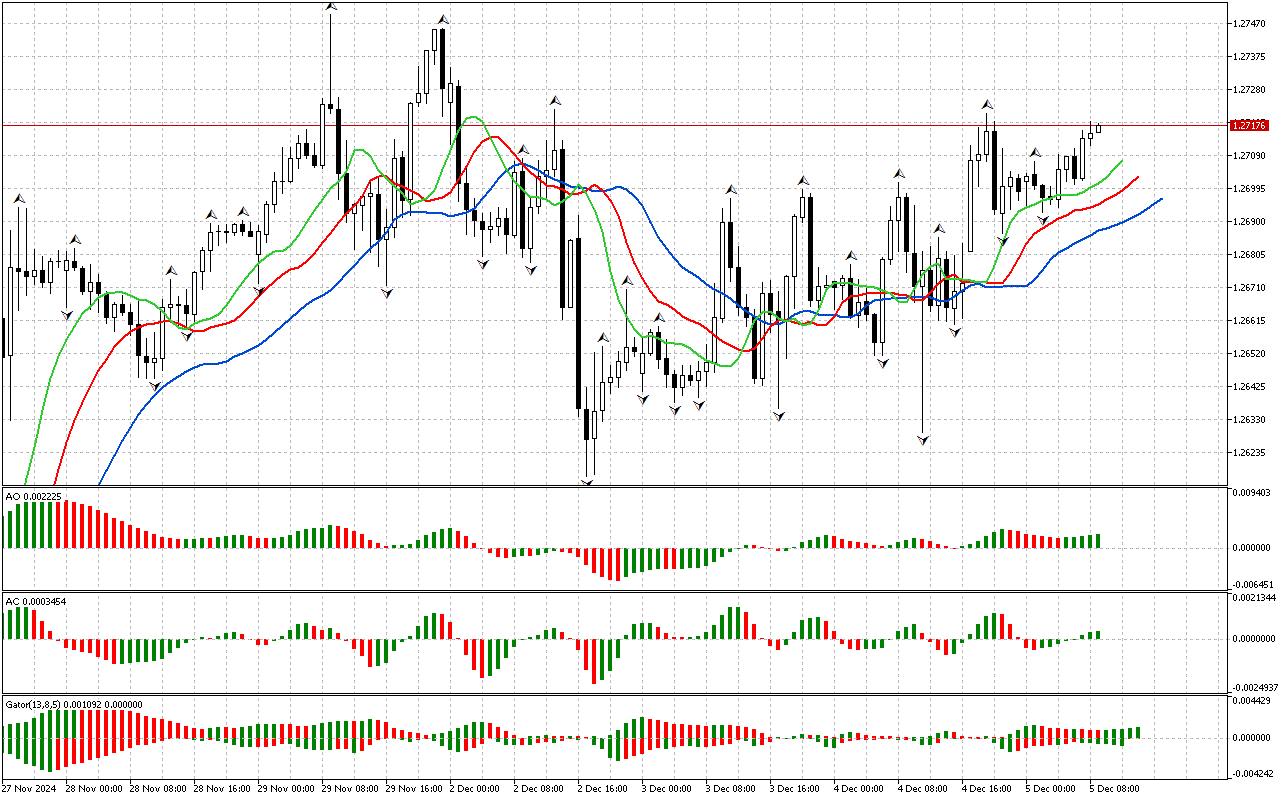Image resolution: width=1280 pixels, height=800 pixels.
Task: Click the 1.26995 price scale label
Action: click(x=1249, y=189)
